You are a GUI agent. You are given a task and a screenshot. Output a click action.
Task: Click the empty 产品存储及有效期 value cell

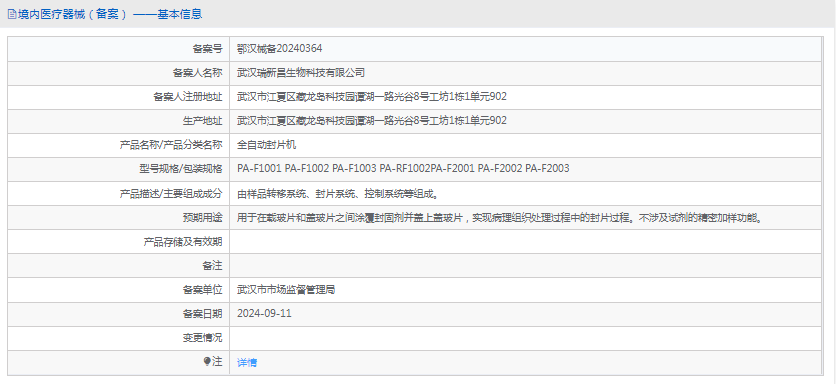tap(526, 241)
